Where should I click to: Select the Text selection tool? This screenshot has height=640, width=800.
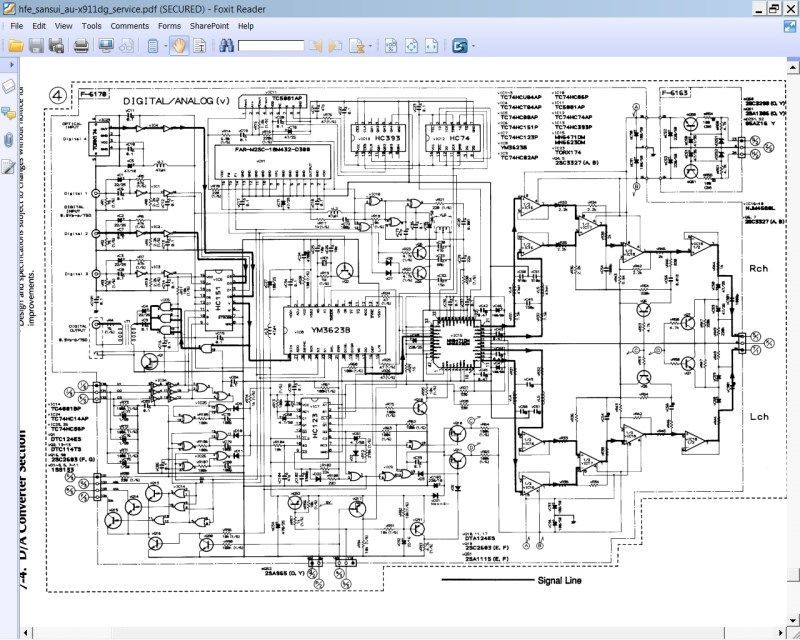pos(199,46)
